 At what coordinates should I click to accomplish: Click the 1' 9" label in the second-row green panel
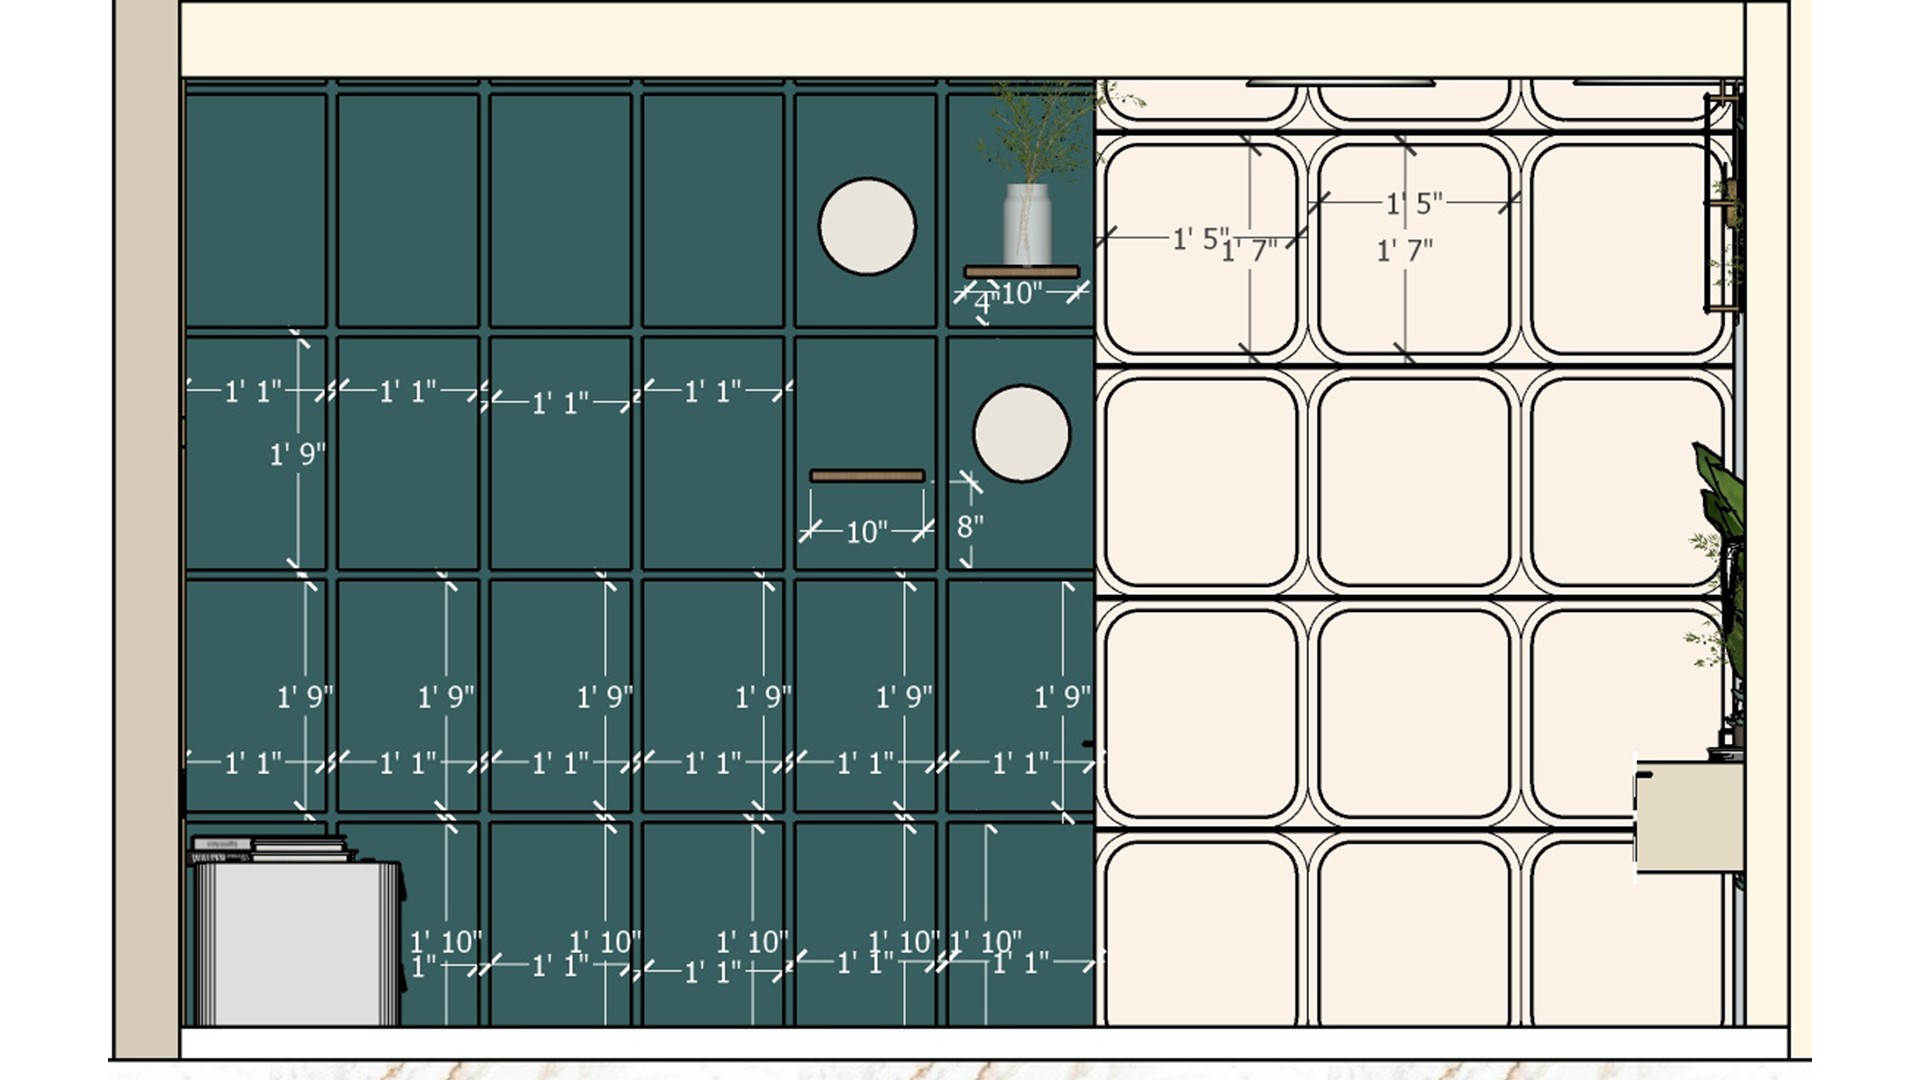tap(298, 455)
